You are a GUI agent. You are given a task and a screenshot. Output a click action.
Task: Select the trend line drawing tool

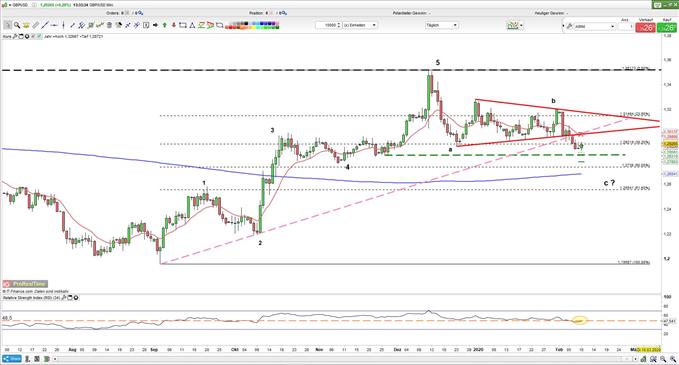[x=45, y=25]
